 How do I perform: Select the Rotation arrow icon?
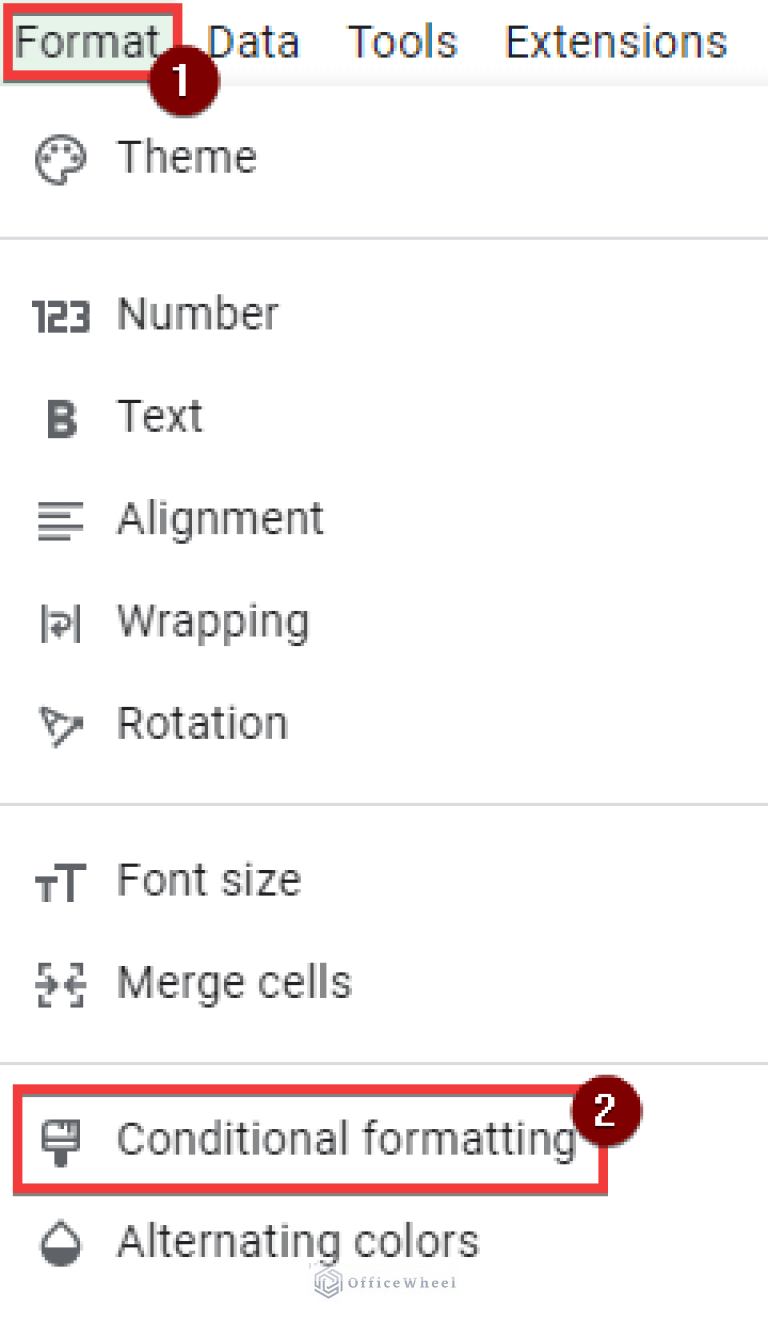coord(60,724)
